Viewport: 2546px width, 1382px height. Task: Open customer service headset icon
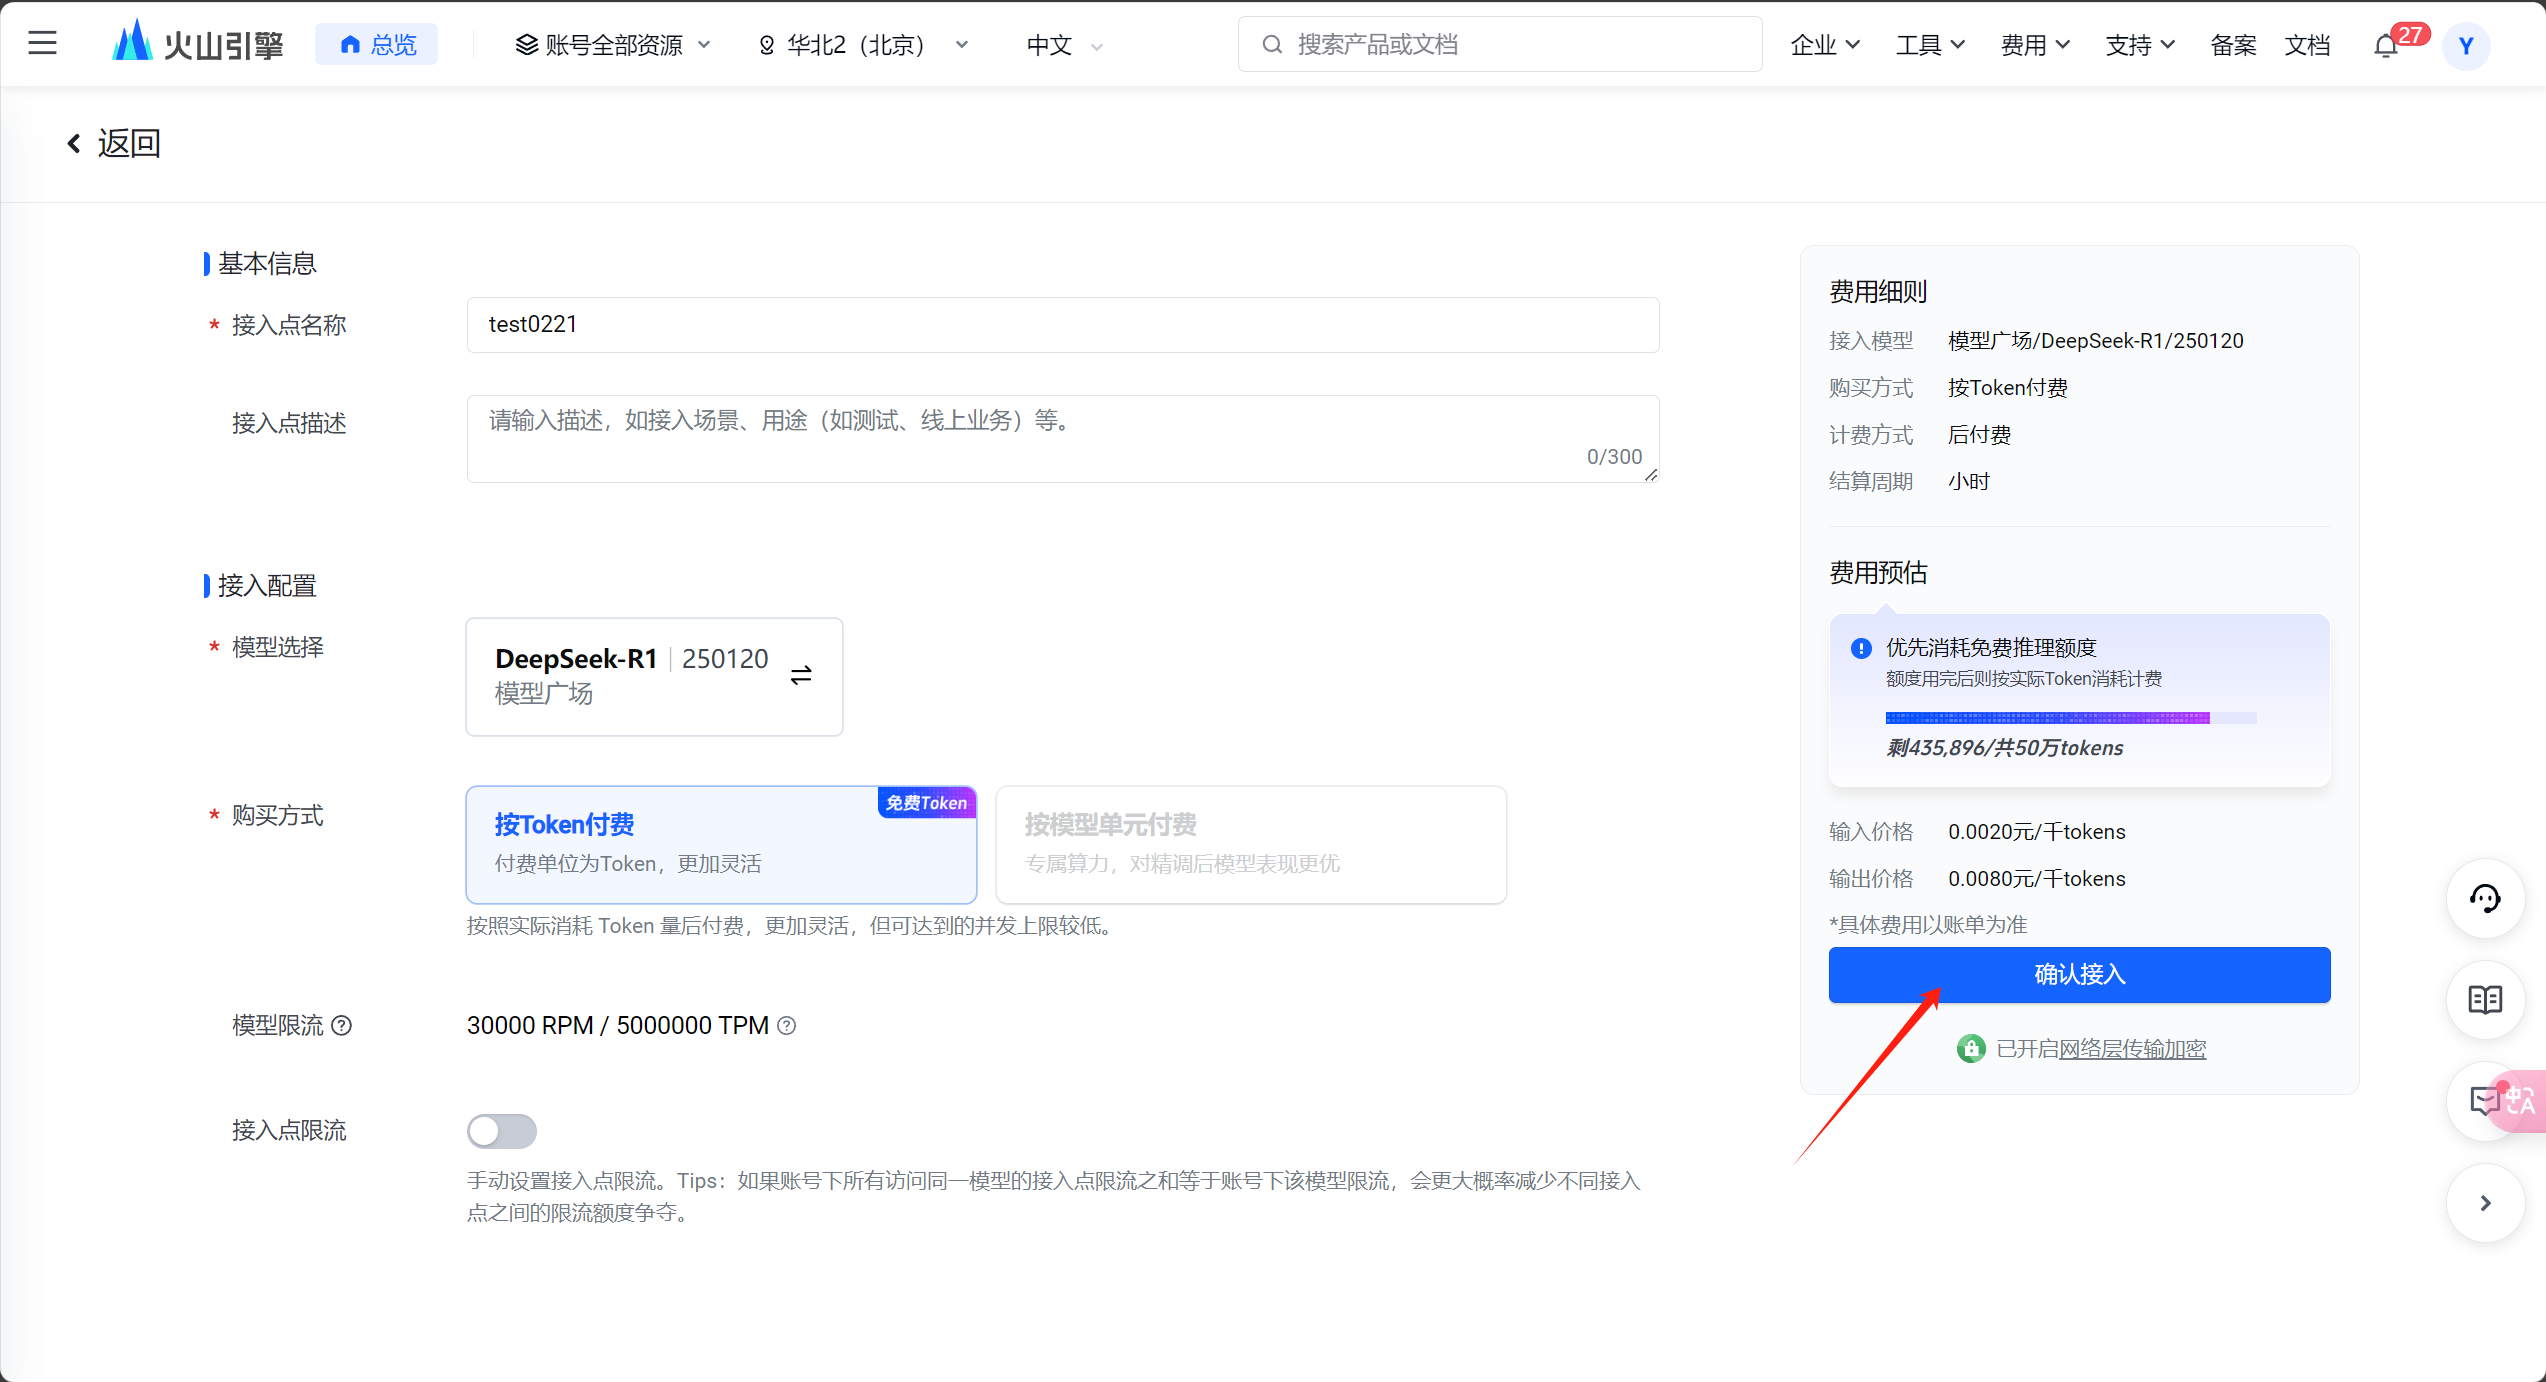click(2485, 899)
